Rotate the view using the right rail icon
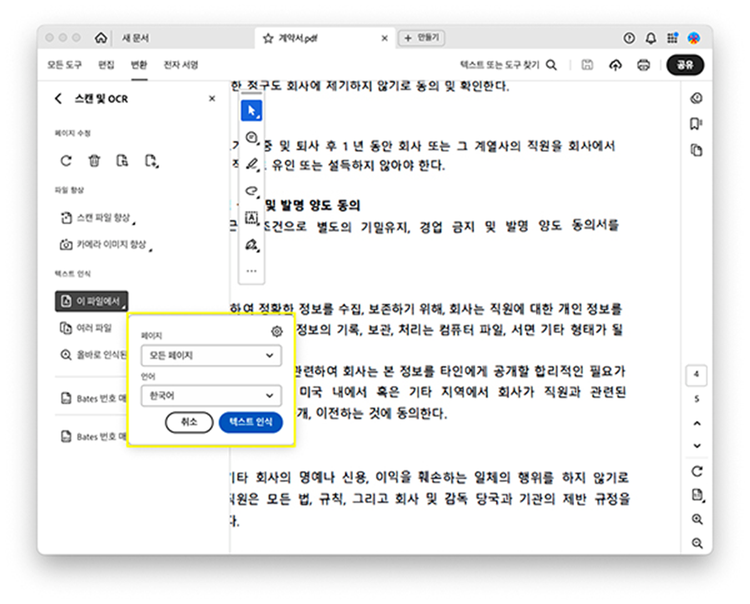The image size is (750, 604). tap(697, 471)
